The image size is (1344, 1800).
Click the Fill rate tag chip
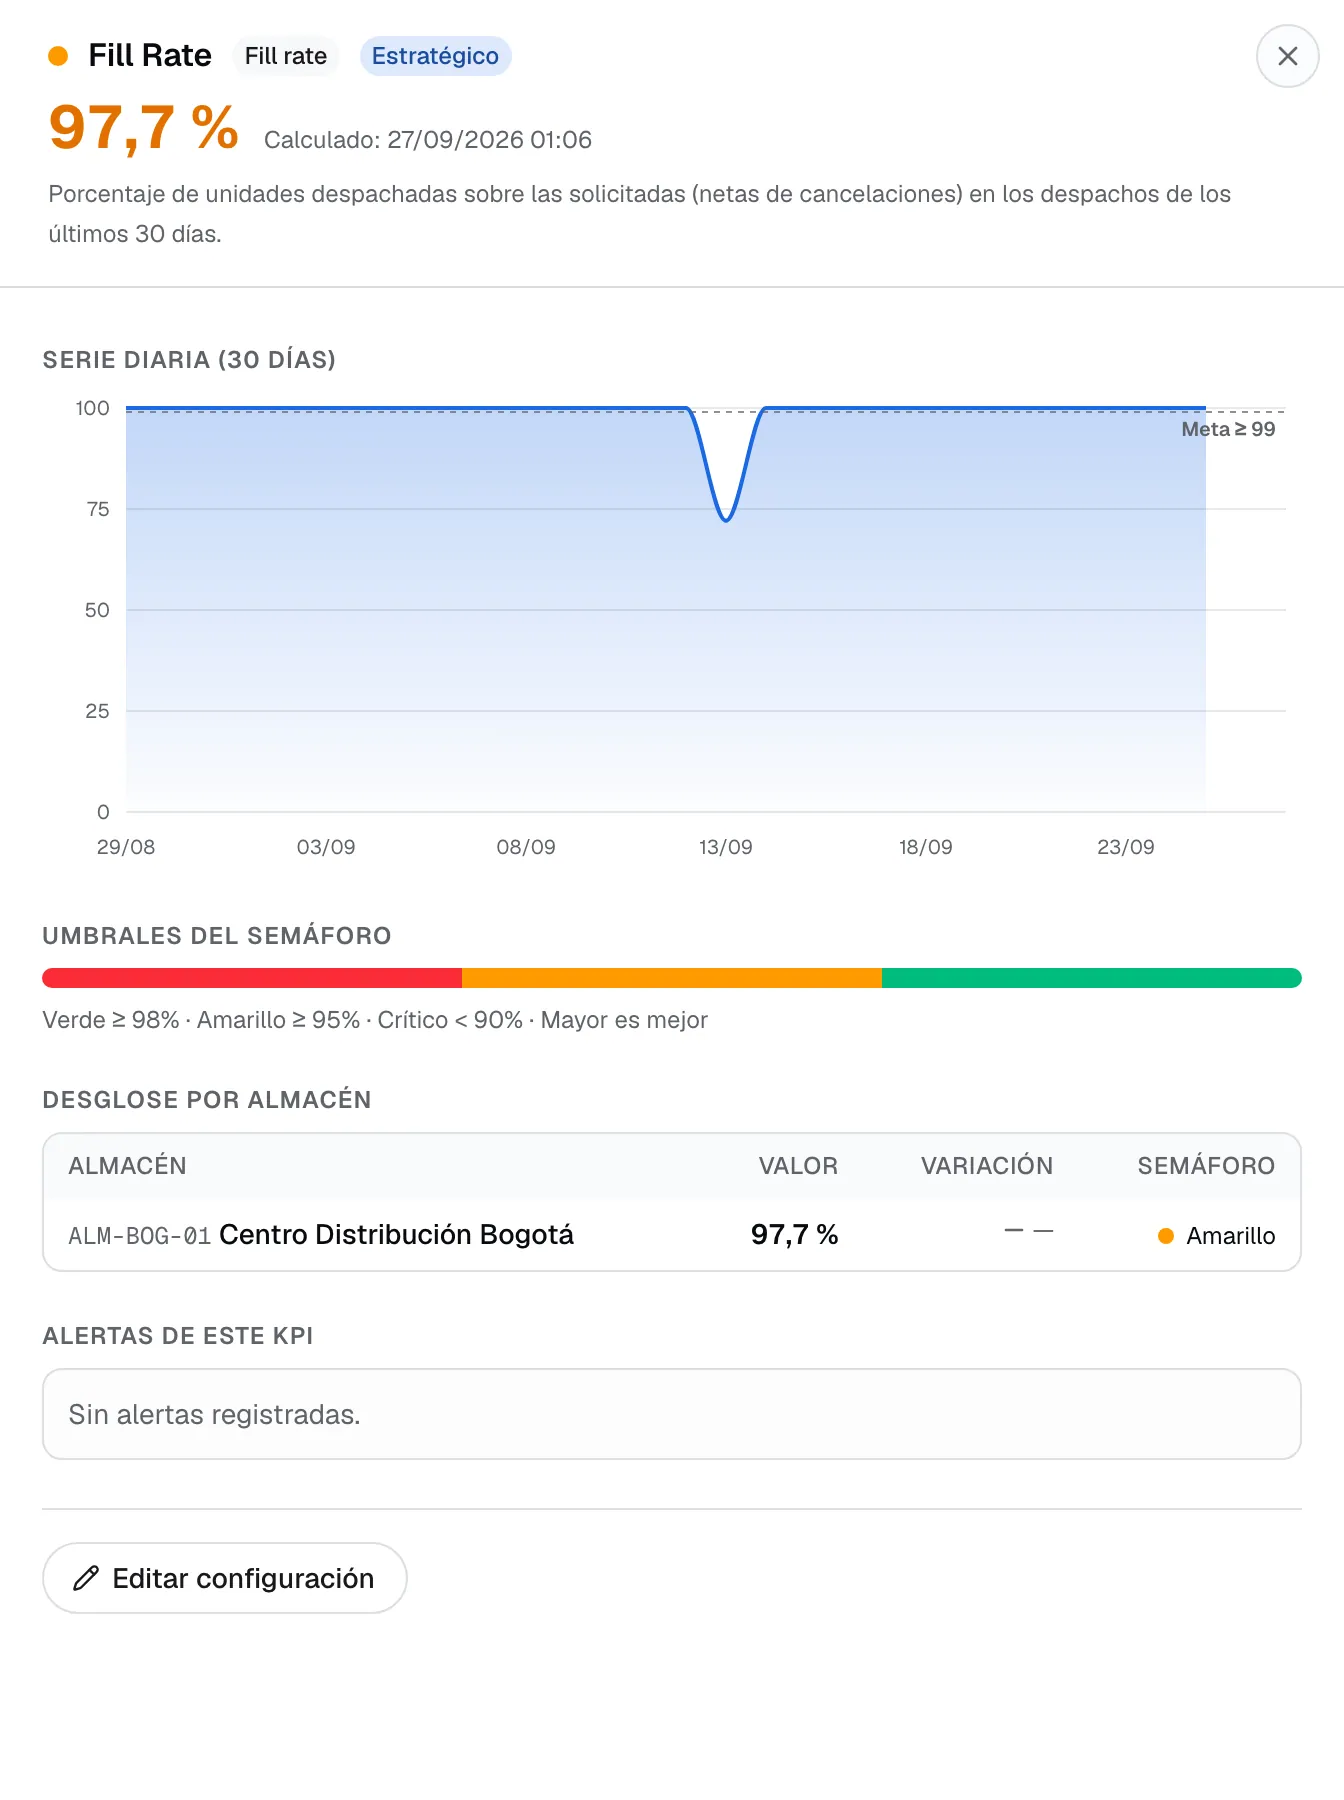coord(286,56)
